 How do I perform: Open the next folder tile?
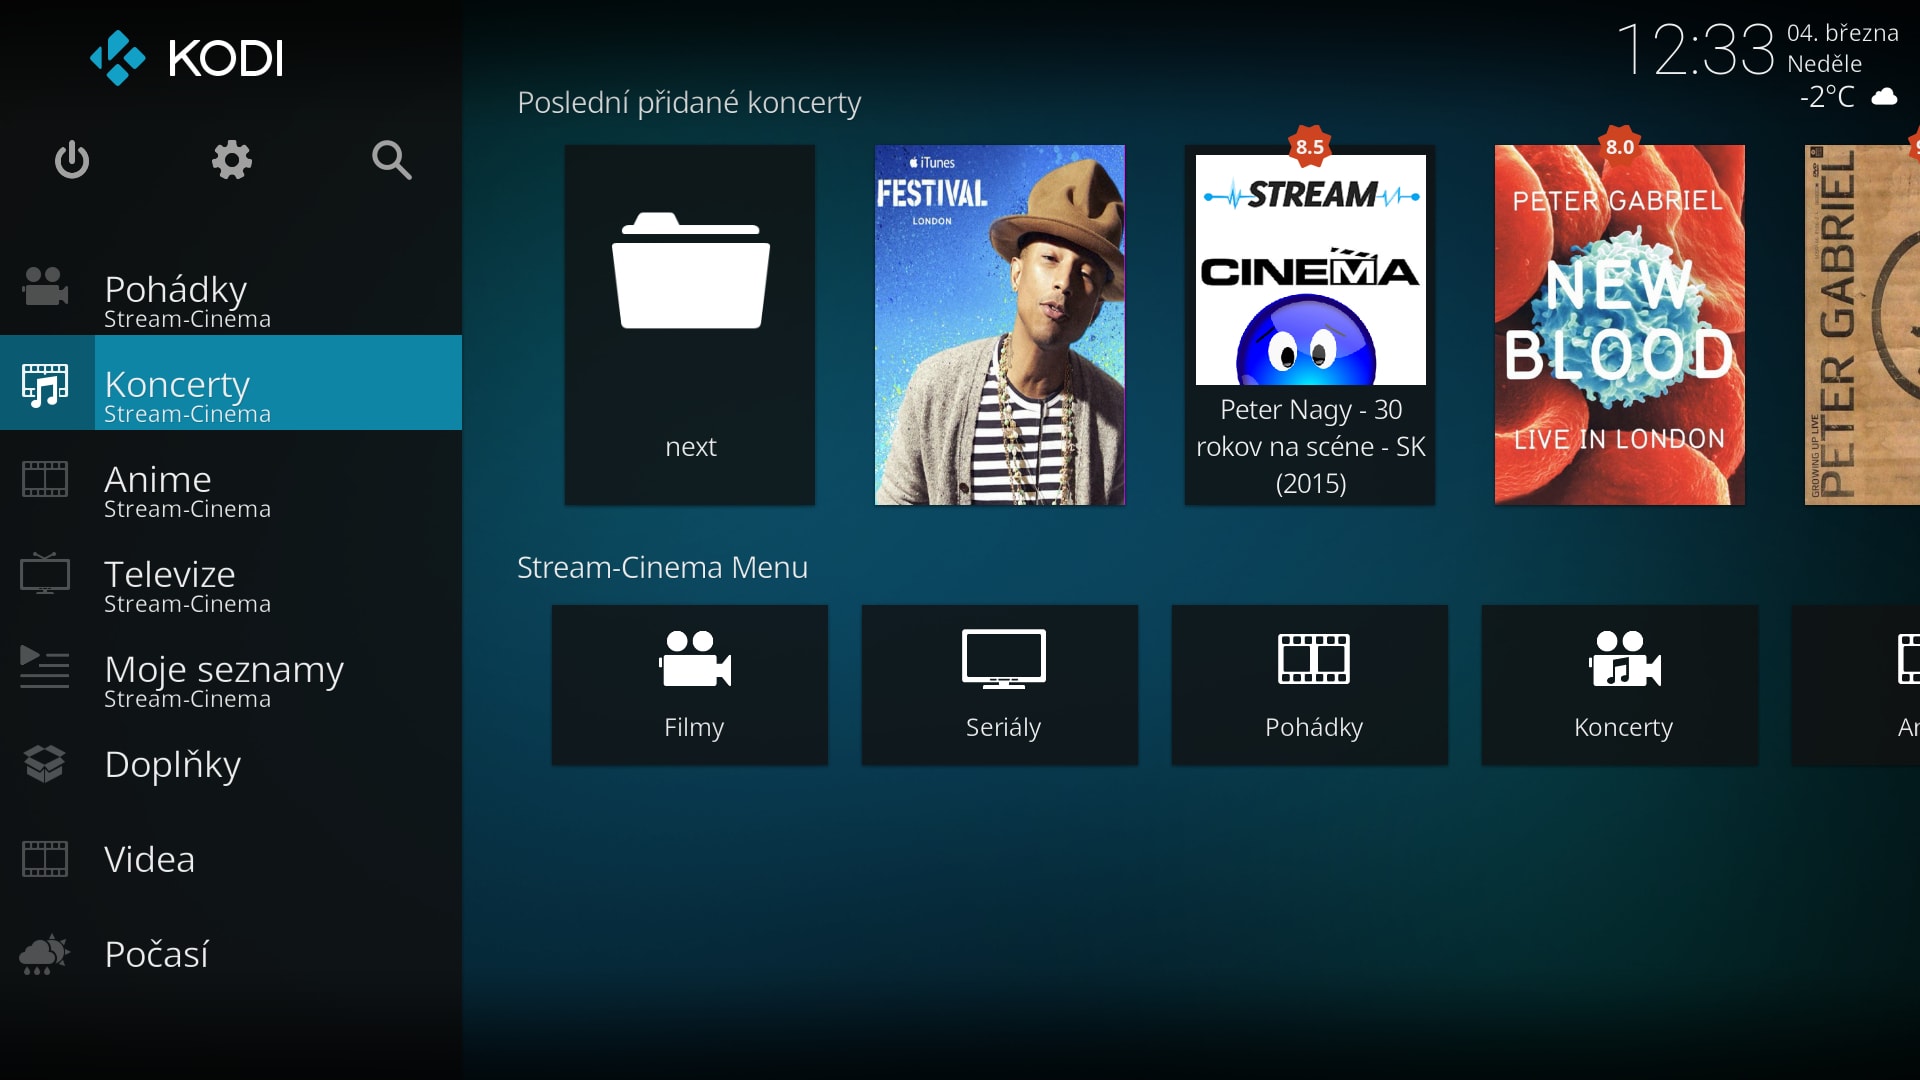click(x=690, y=325)
